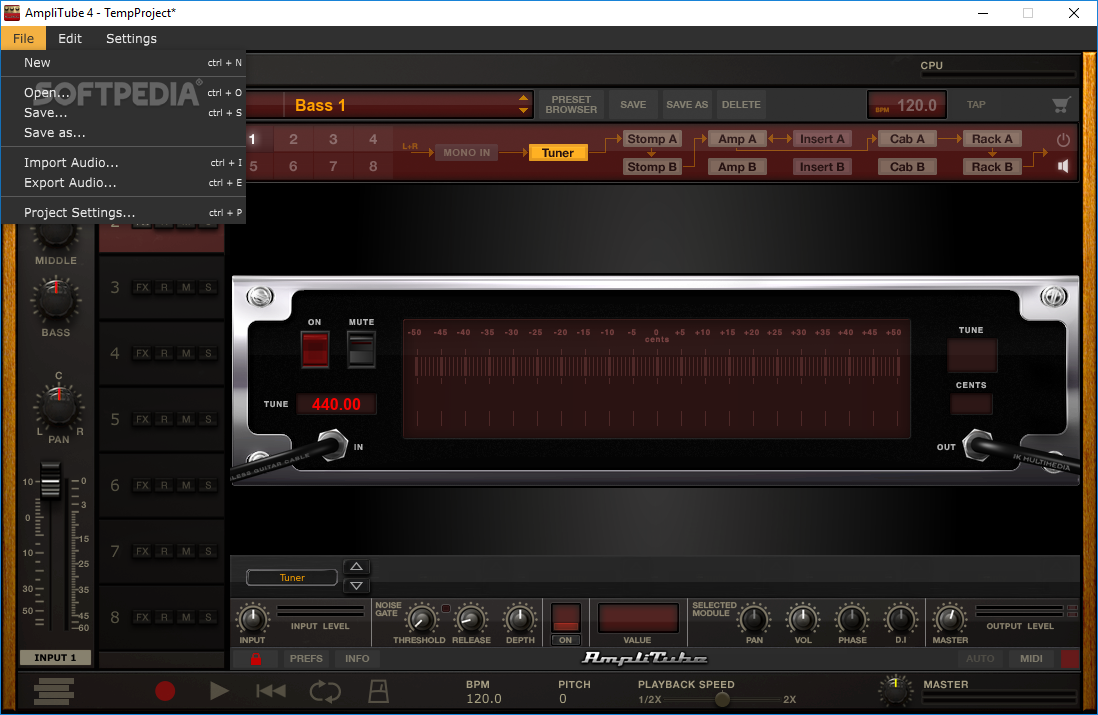Click the channel volume fader handle
The height and width of the screenshot is (715, 1098).
coord(50,480)
